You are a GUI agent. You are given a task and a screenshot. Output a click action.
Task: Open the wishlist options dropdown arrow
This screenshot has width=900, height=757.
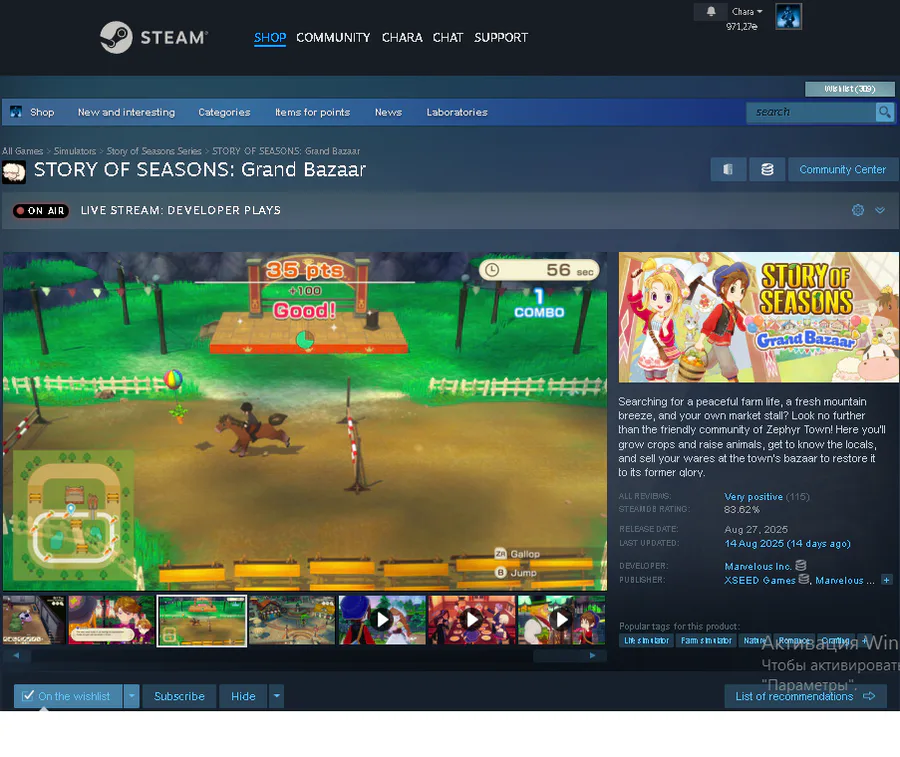[131, 696]
